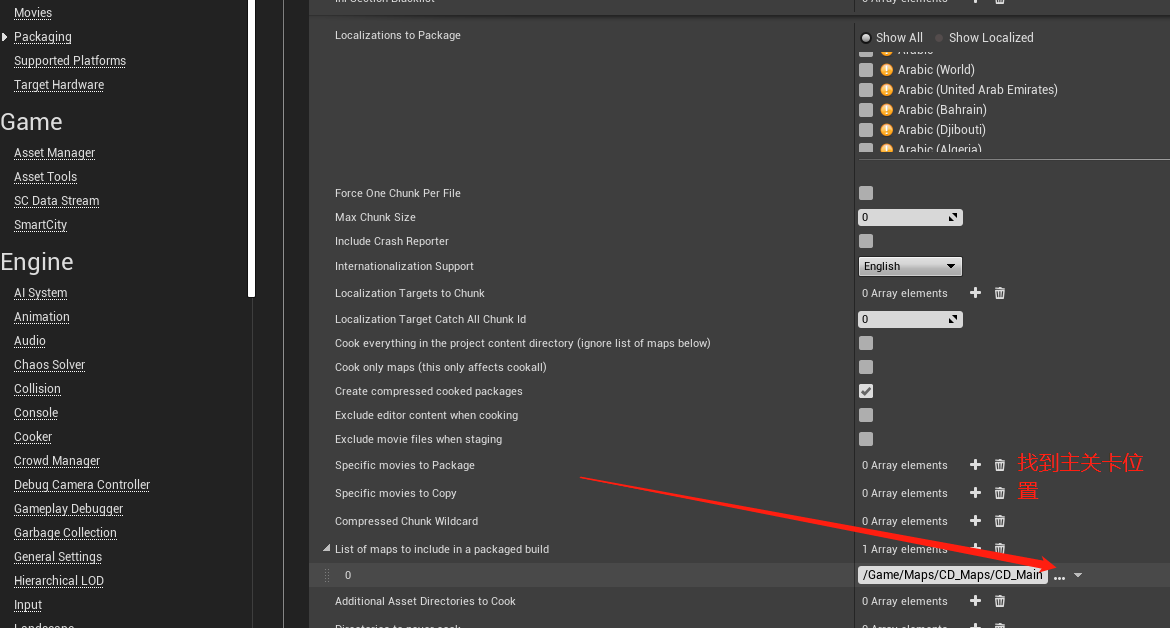Clear Localization Targets to Chunk array
The width and height of the screenshot is (1170, 628).
[1000, 293]
